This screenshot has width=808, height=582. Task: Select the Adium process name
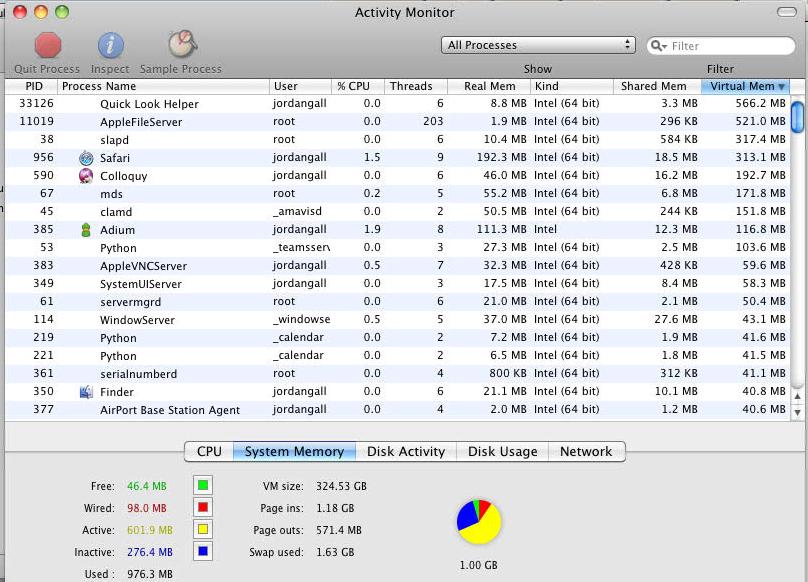pos(117,230)
